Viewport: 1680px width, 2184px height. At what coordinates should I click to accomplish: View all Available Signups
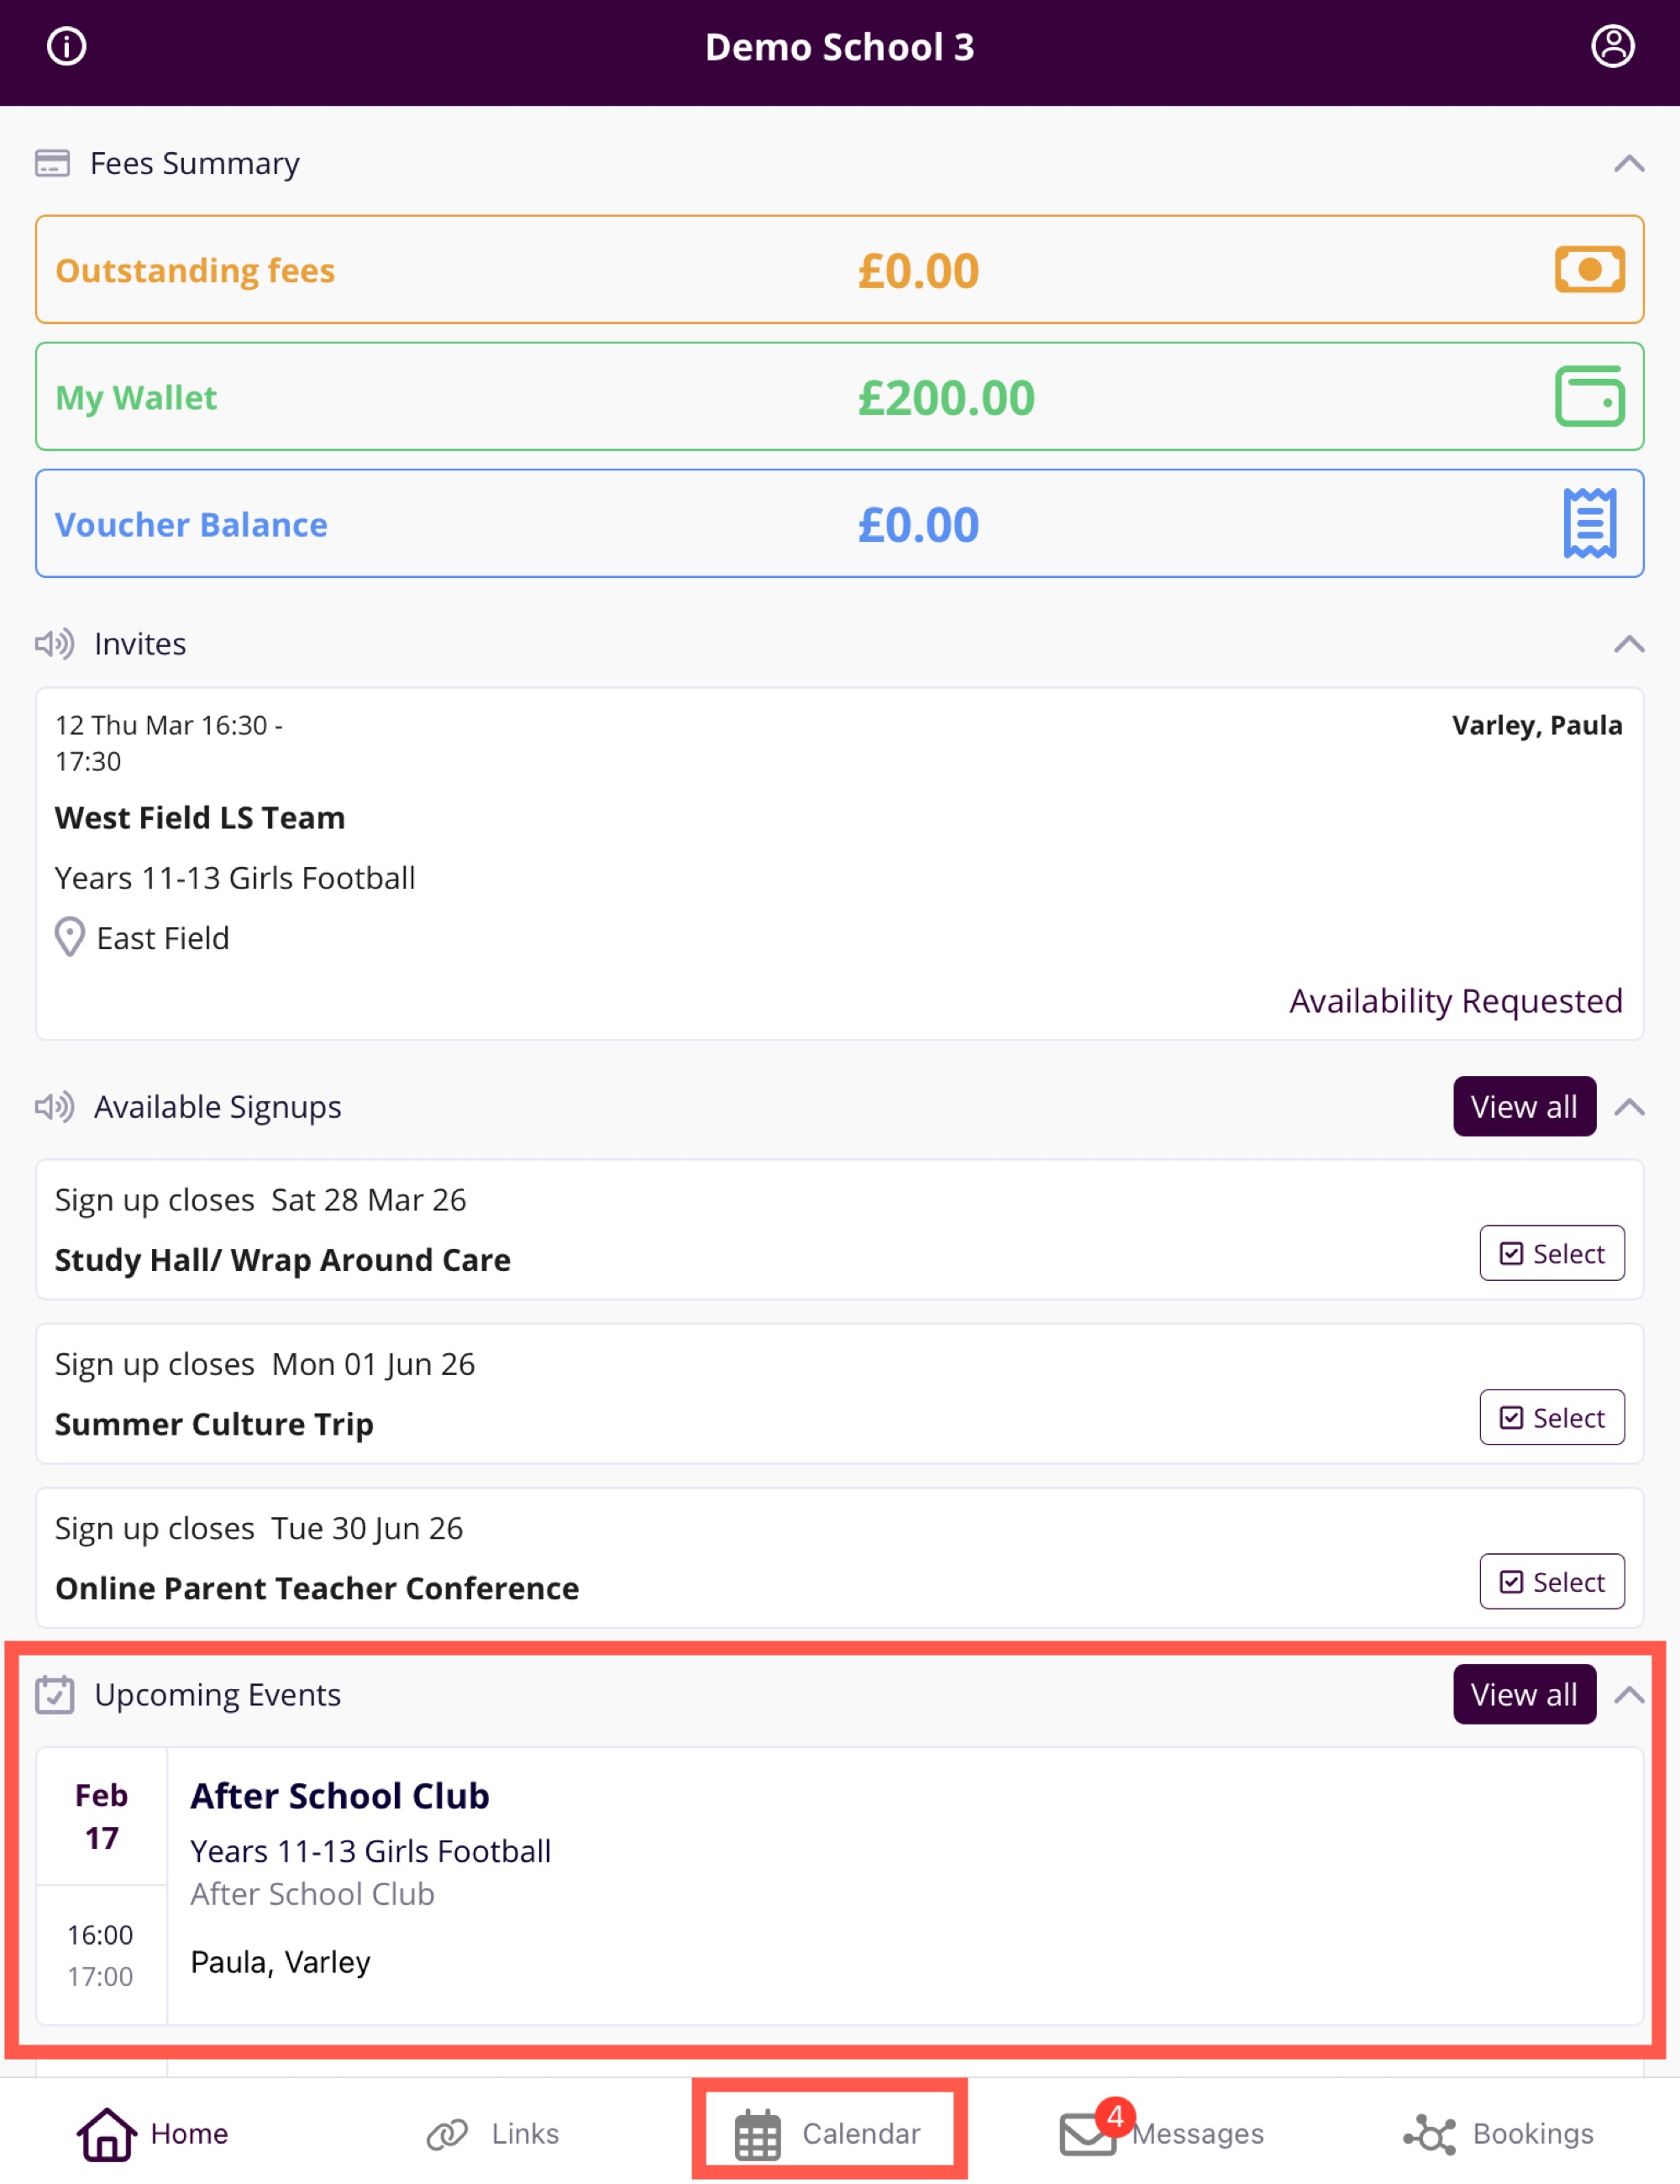[x=1523, y=1106]
